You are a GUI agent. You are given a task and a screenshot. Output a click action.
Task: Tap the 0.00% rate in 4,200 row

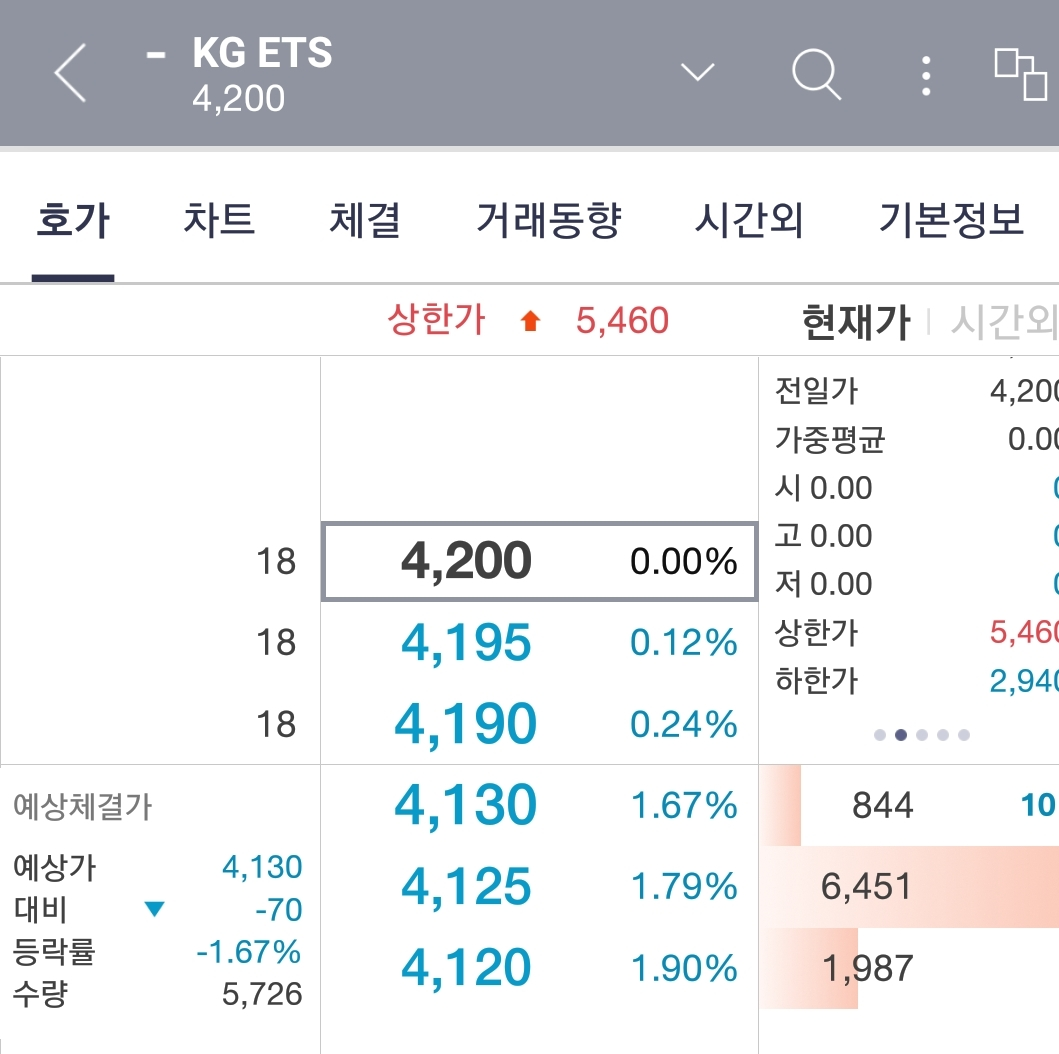[683, 561]
